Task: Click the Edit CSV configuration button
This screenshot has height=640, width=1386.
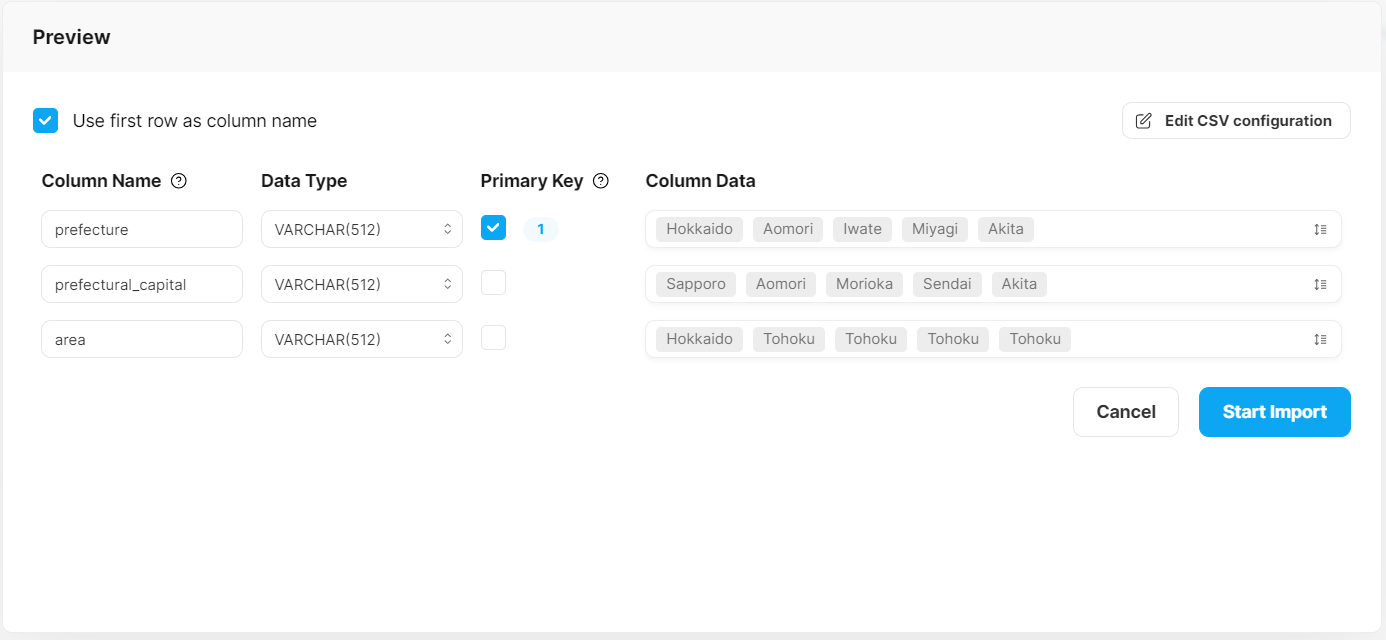Action: click(x=1236, y=120)
